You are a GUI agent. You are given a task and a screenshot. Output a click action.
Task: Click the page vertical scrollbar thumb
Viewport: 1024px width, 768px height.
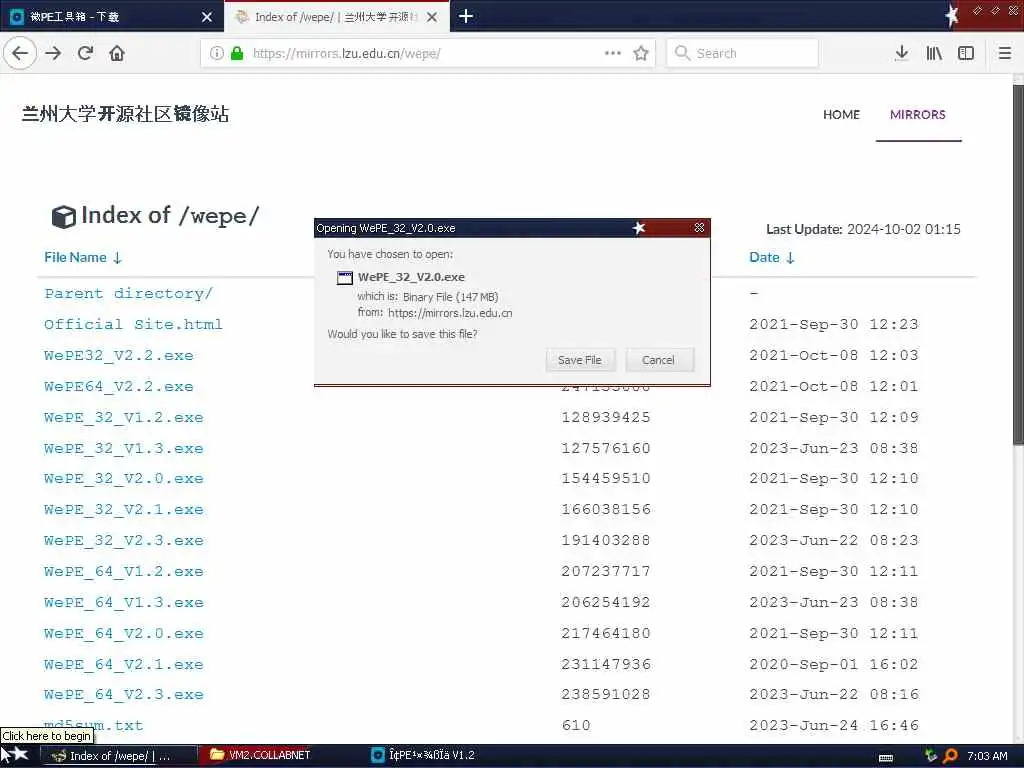point(1018,264)
